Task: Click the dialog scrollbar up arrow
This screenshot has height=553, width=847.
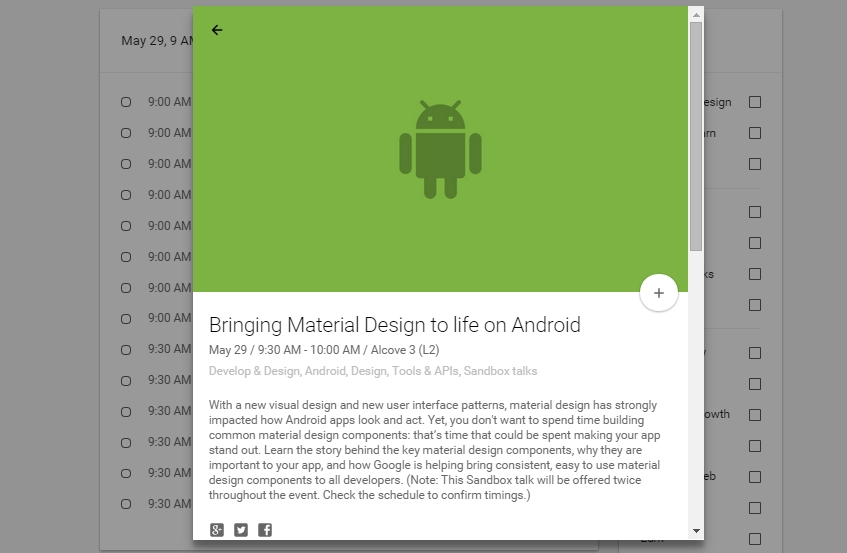Action: point(696,15)
